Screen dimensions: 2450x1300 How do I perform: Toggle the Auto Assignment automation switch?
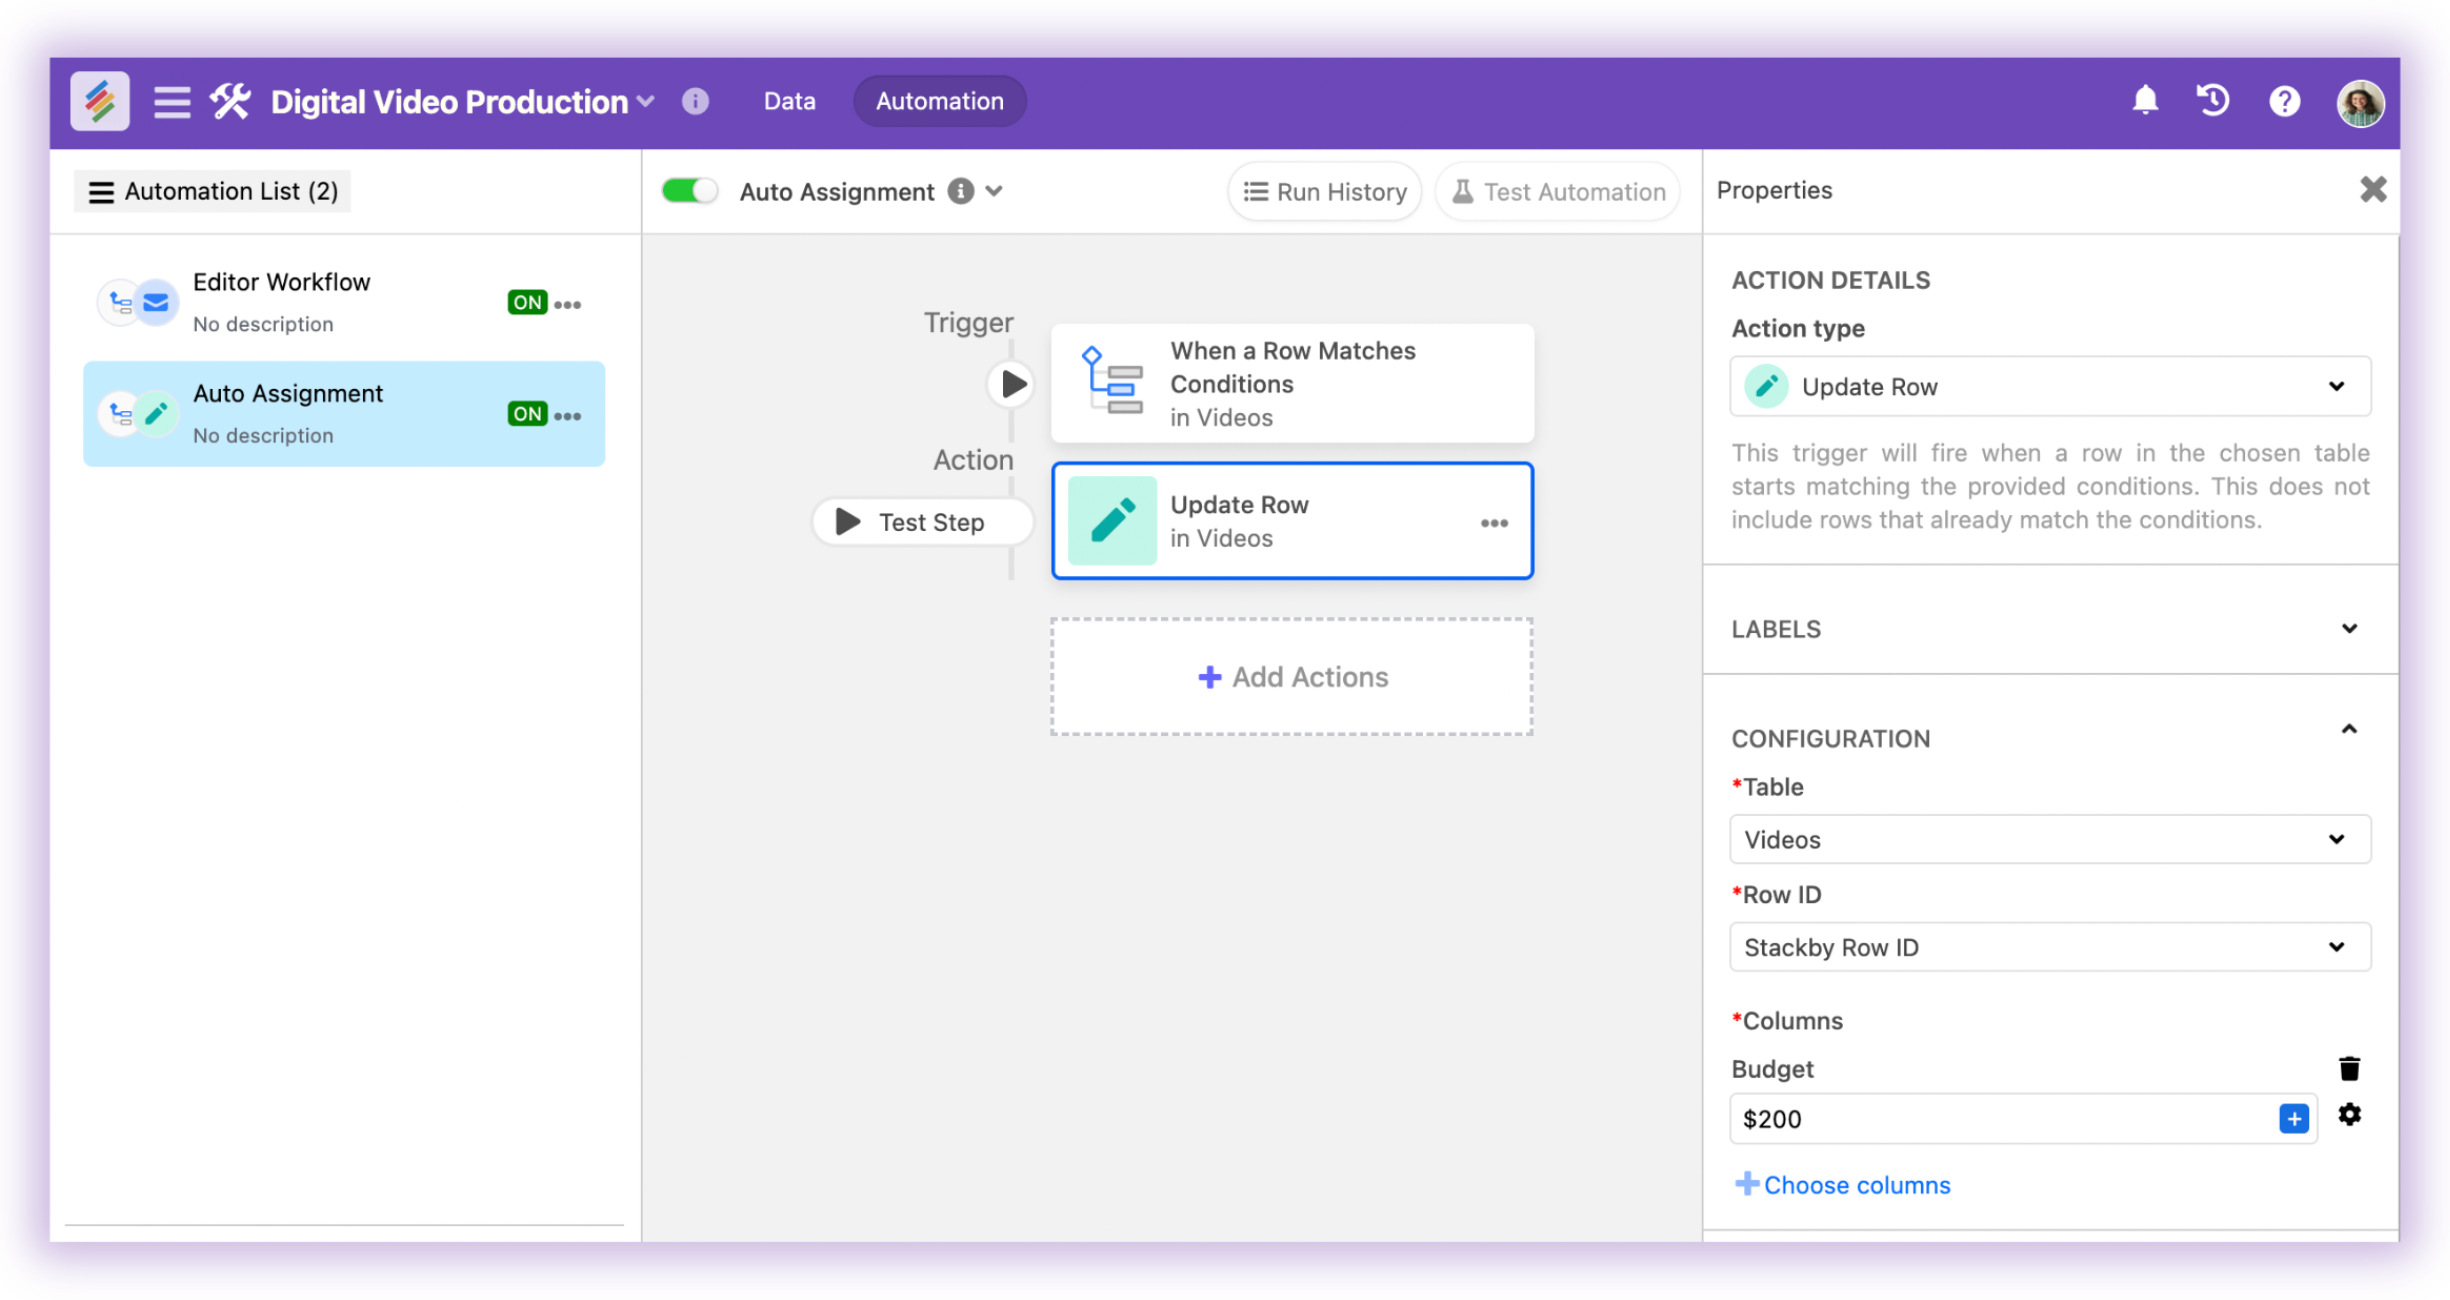click(x=689, y=191)
